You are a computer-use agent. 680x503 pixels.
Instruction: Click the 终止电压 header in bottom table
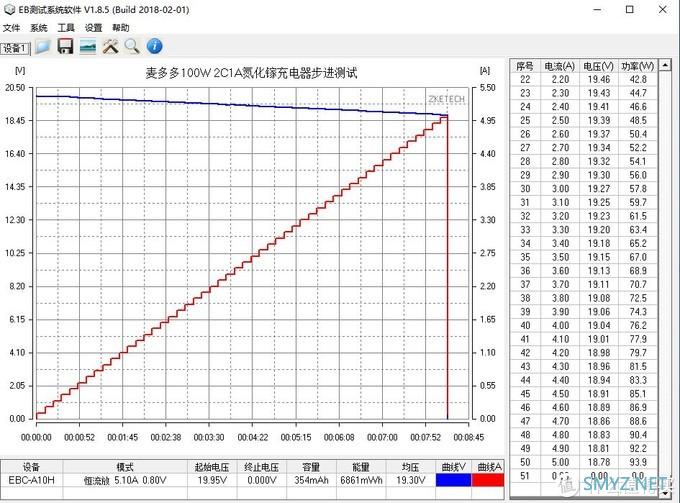click(262, 467)
